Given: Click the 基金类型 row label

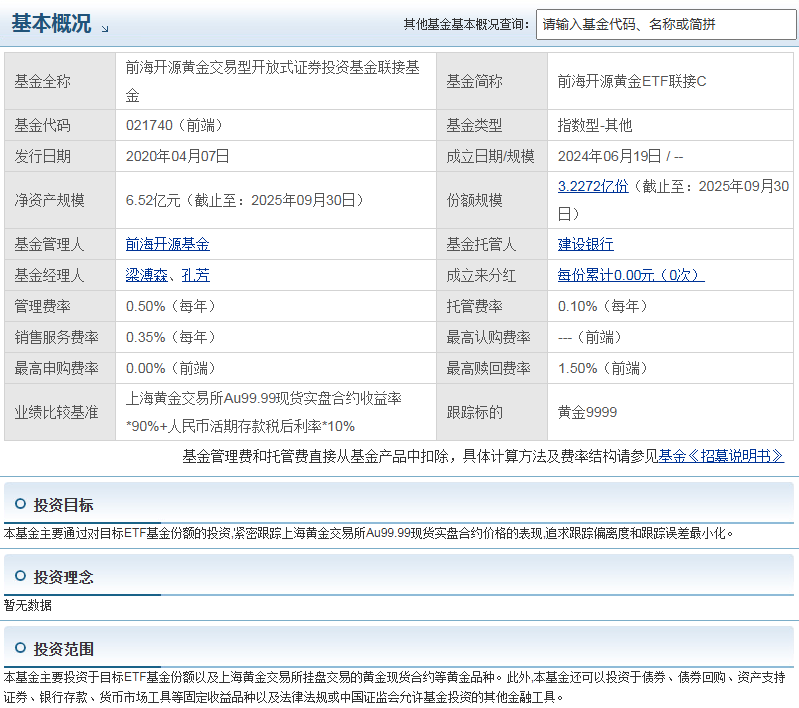Looking at the screenshot, I should [474, 125].
